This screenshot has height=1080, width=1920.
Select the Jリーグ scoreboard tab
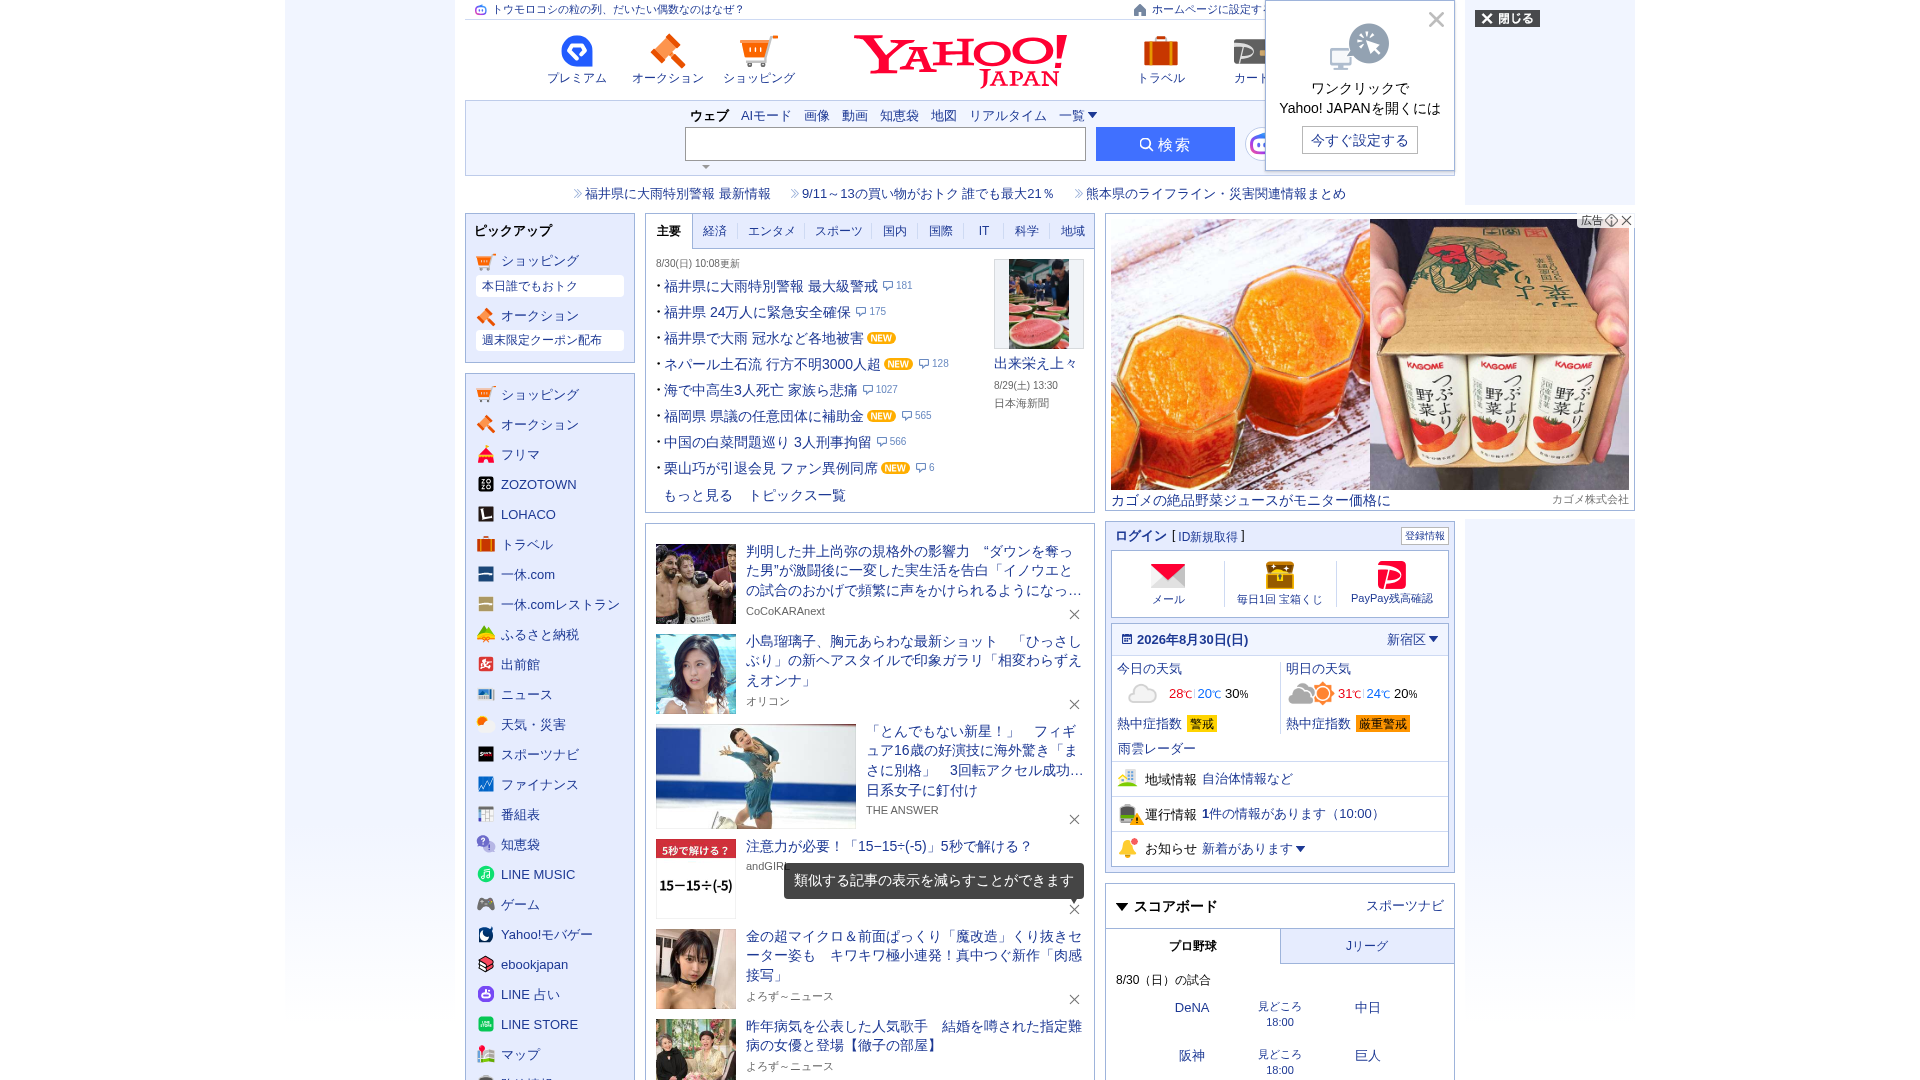1367,947
